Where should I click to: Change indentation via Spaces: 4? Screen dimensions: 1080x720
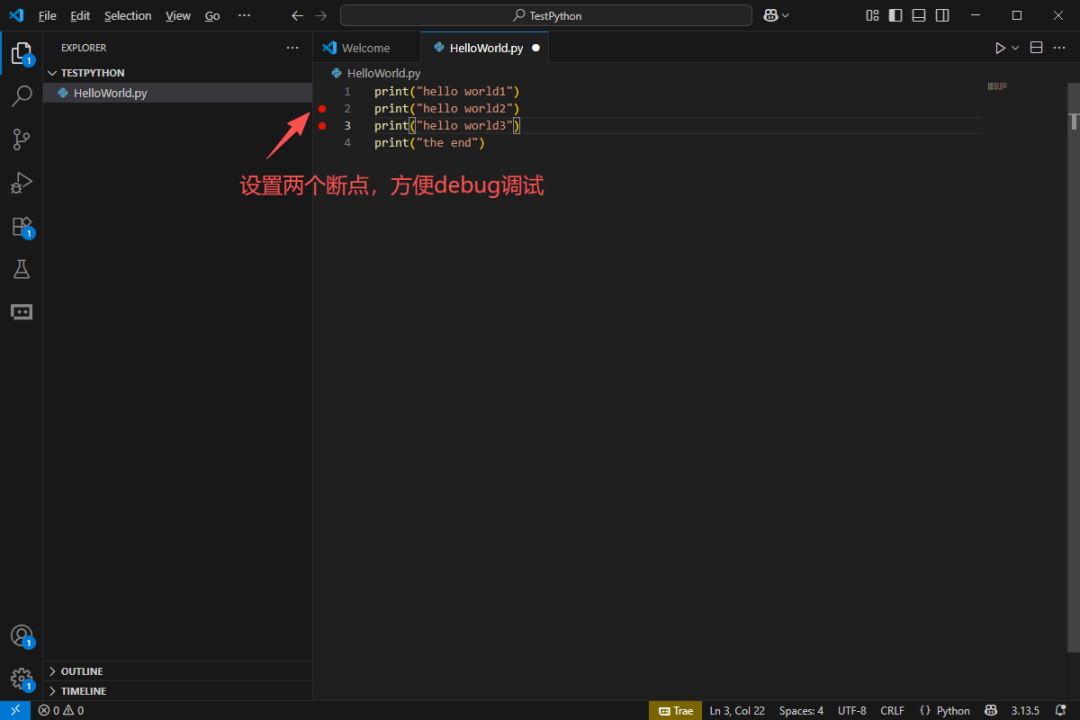[801, 710]
